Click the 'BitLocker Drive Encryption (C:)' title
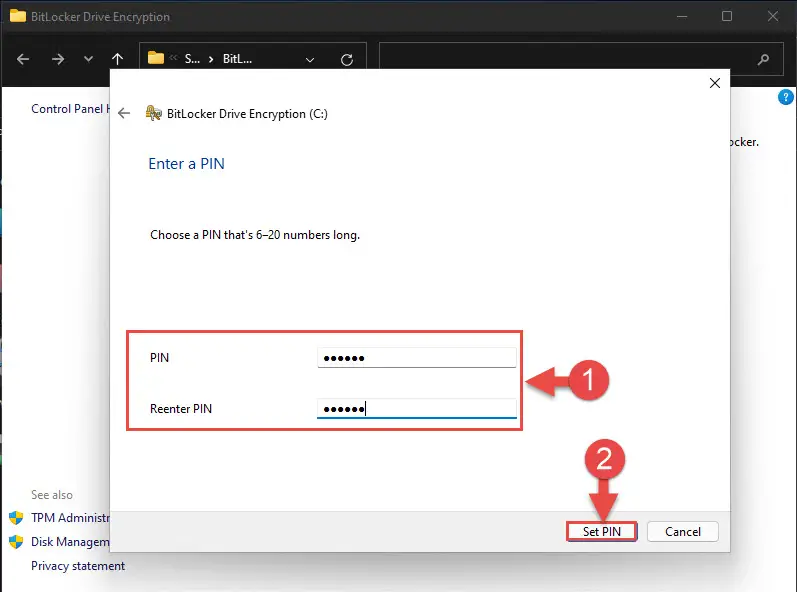 [x=247, y=114]
